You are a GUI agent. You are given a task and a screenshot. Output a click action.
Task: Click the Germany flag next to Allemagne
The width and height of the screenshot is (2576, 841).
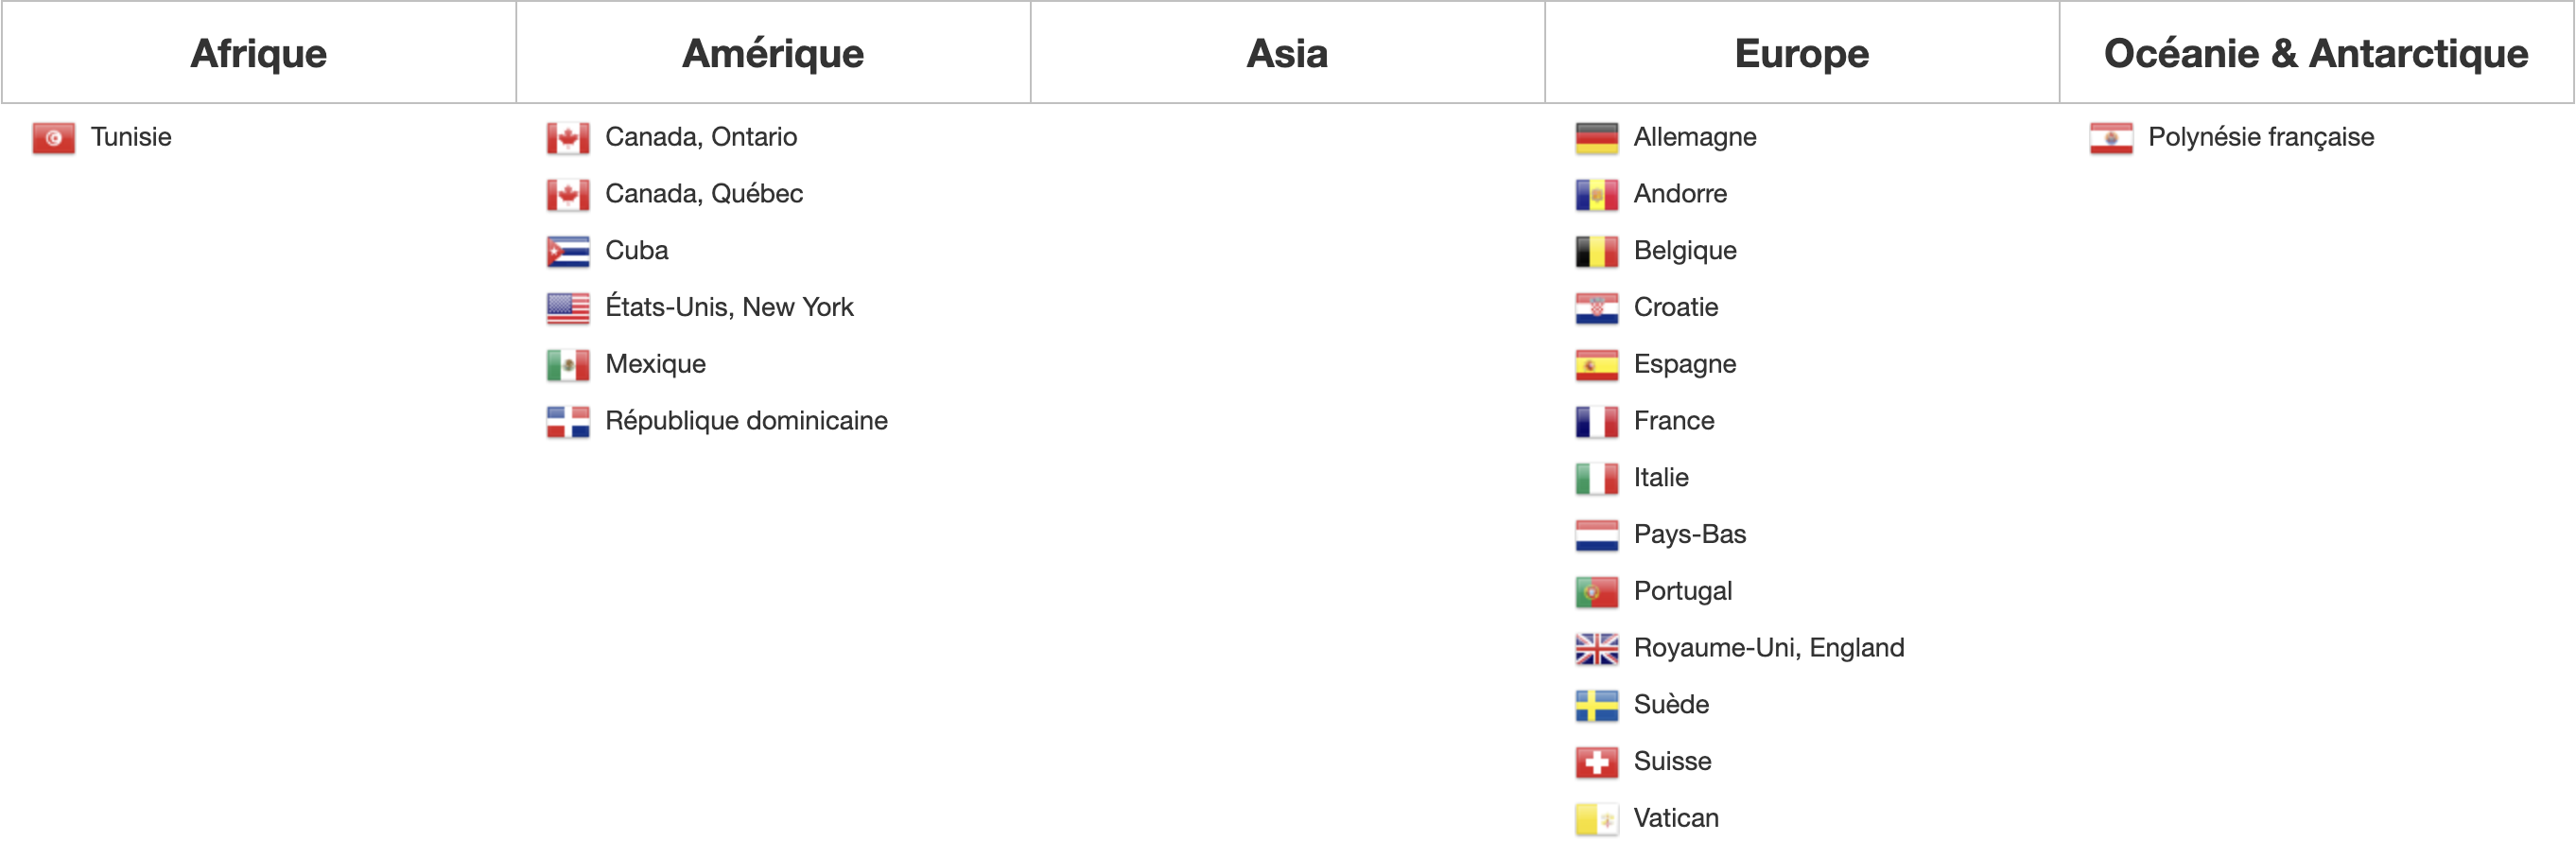click(x=1597, y=138)
